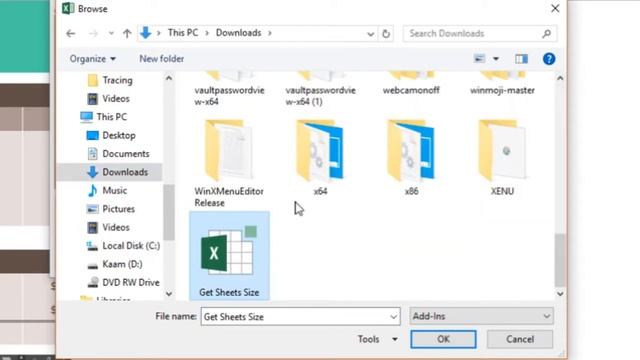Click the Forward navigation arrow
The width and height of the screenshot is (640, 360).
click(93, 33)
